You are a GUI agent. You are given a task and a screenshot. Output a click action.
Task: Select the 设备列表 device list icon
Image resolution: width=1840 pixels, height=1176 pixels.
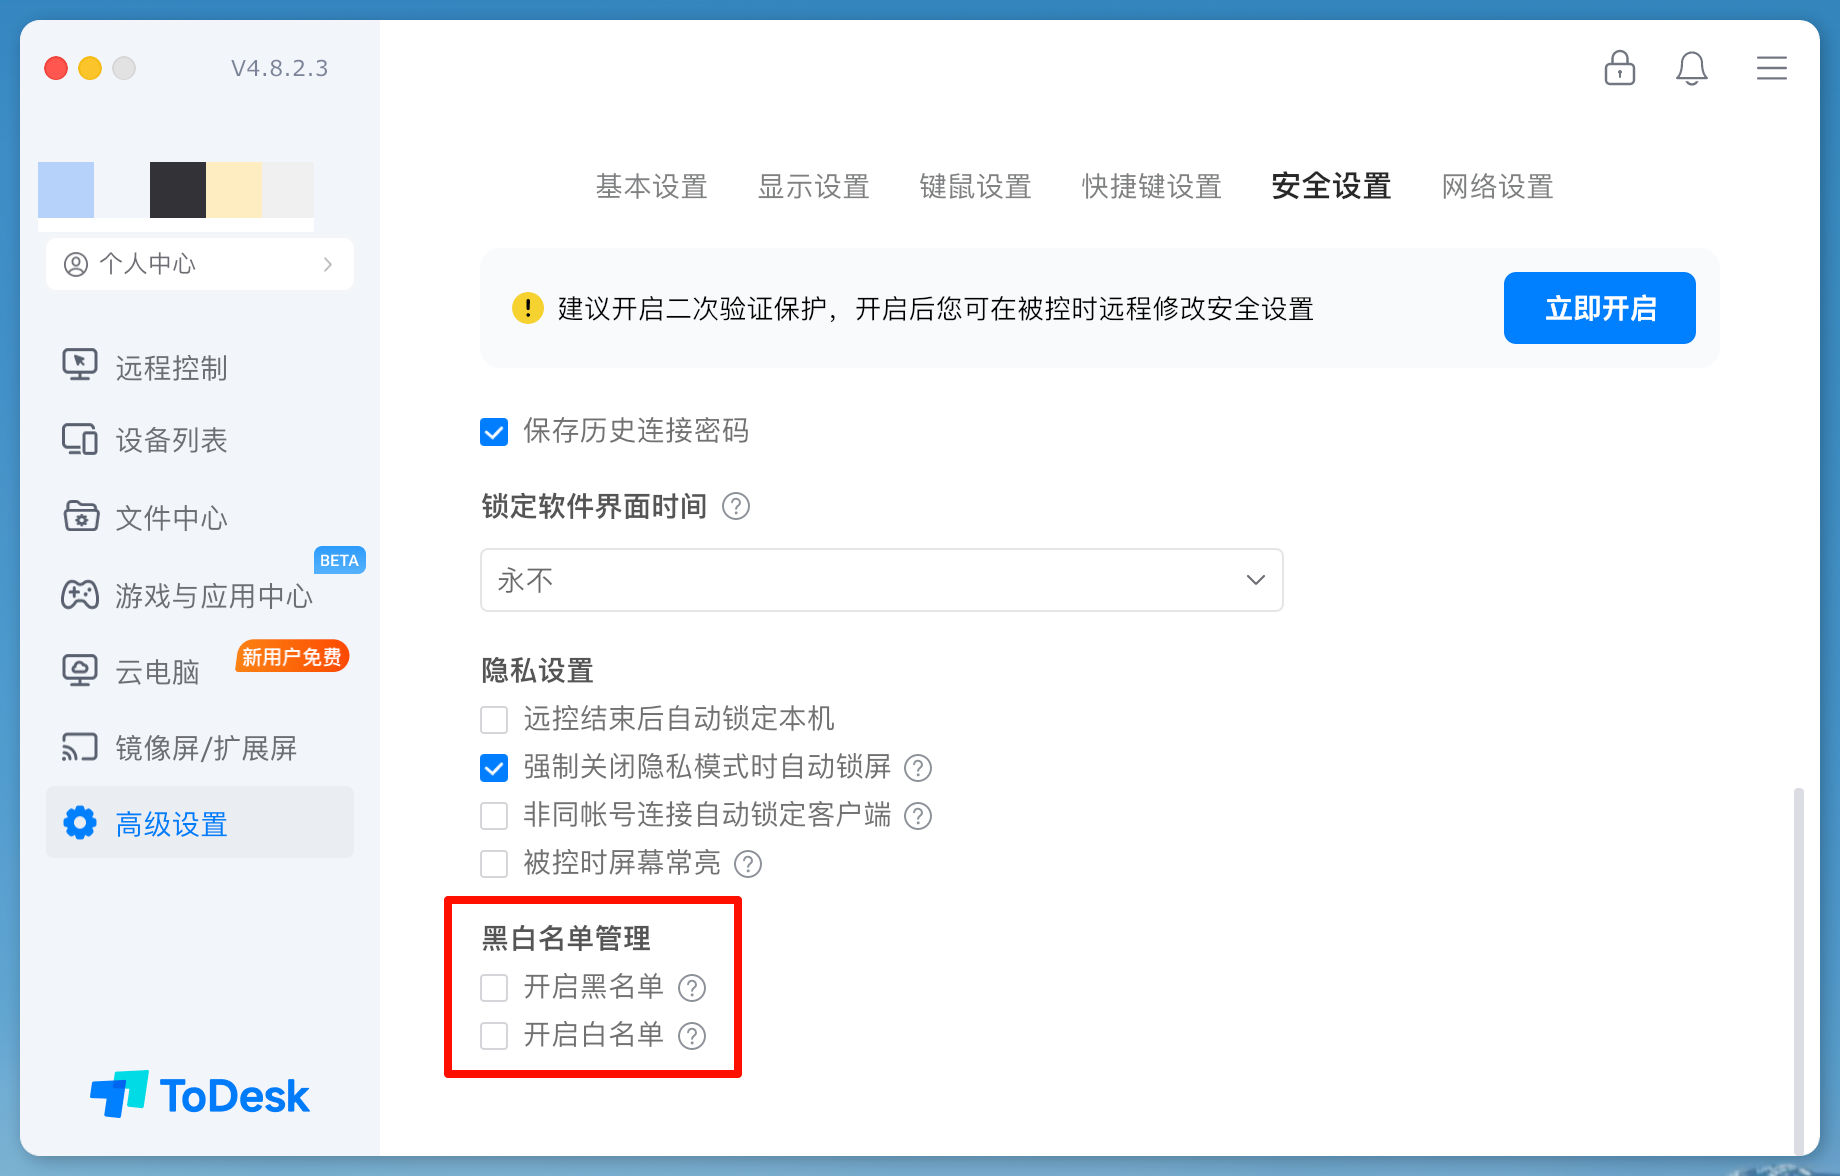(x=82, y=440)
